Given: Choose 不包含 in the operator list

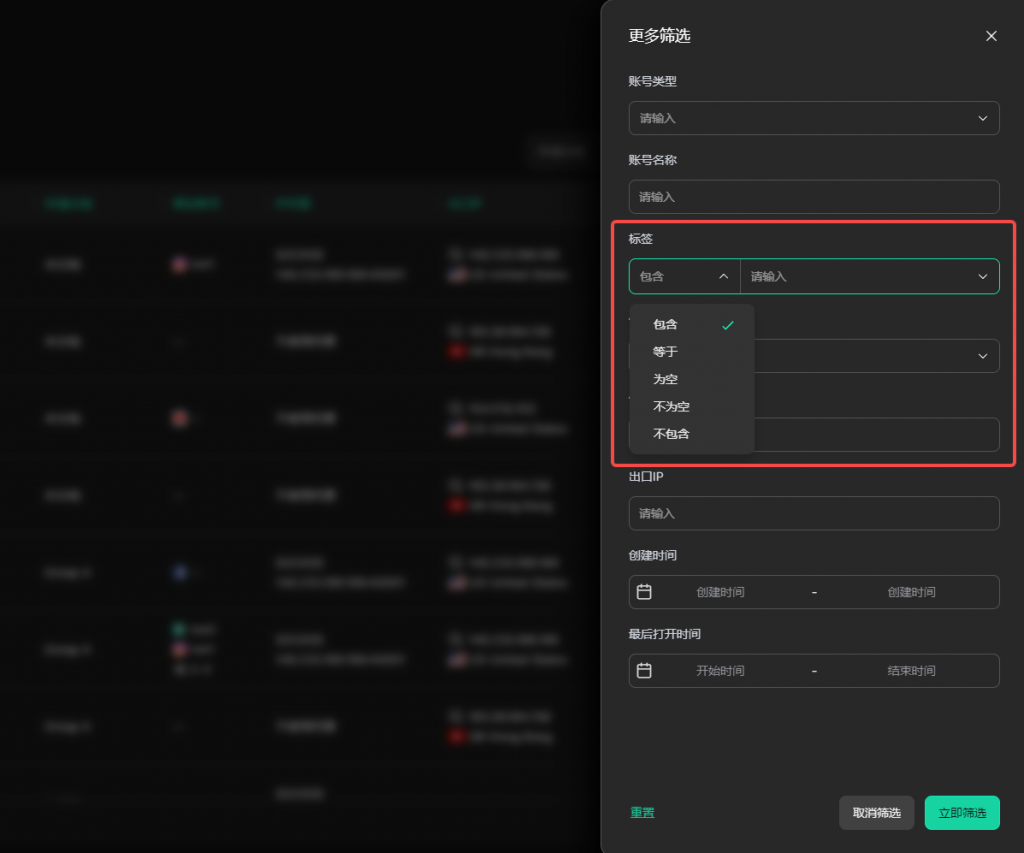Looking at the screenshot, I should click(671, 434).
